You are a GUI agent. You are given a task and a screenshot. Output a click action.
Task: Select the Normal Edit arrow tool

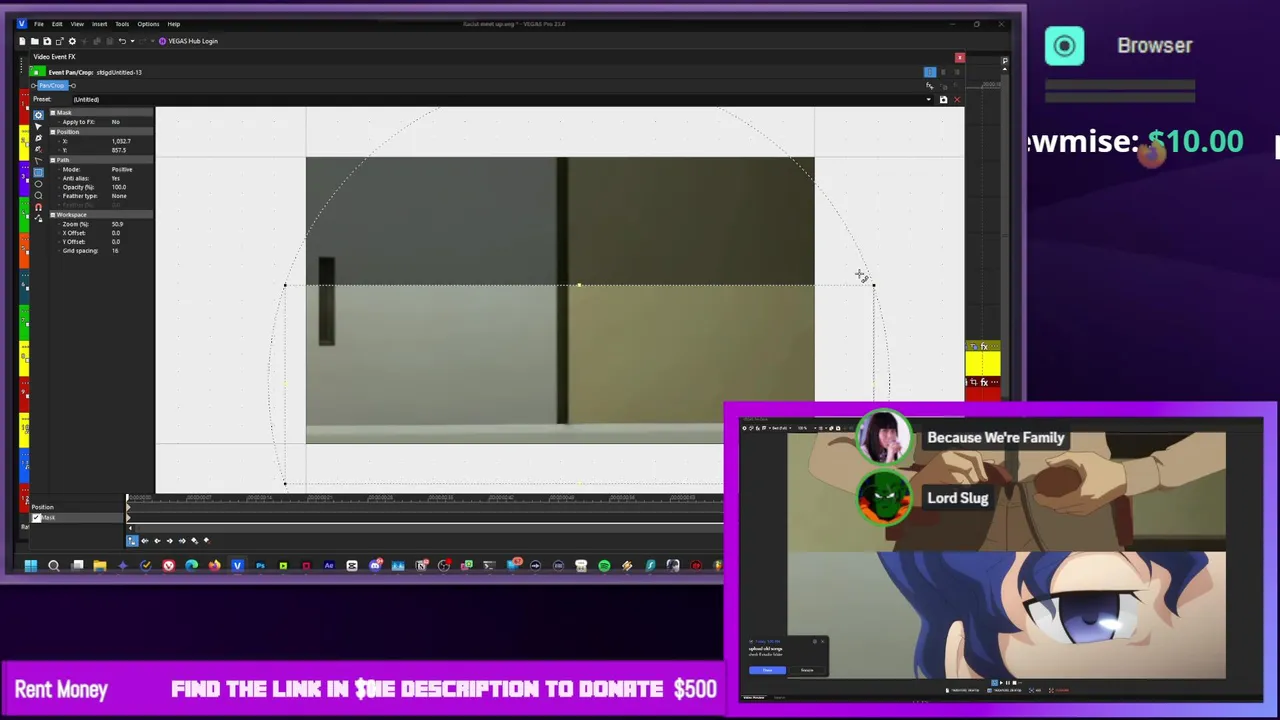coord(38,126)
